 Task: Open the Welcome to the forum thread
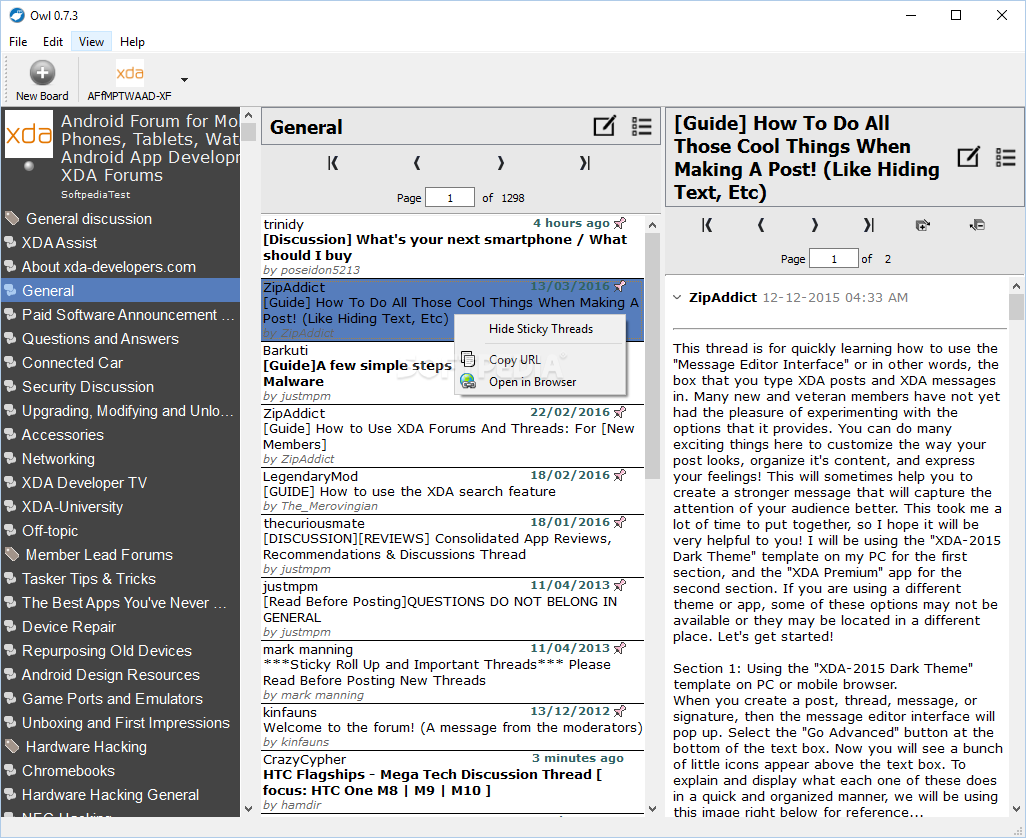tap(453, 727)
